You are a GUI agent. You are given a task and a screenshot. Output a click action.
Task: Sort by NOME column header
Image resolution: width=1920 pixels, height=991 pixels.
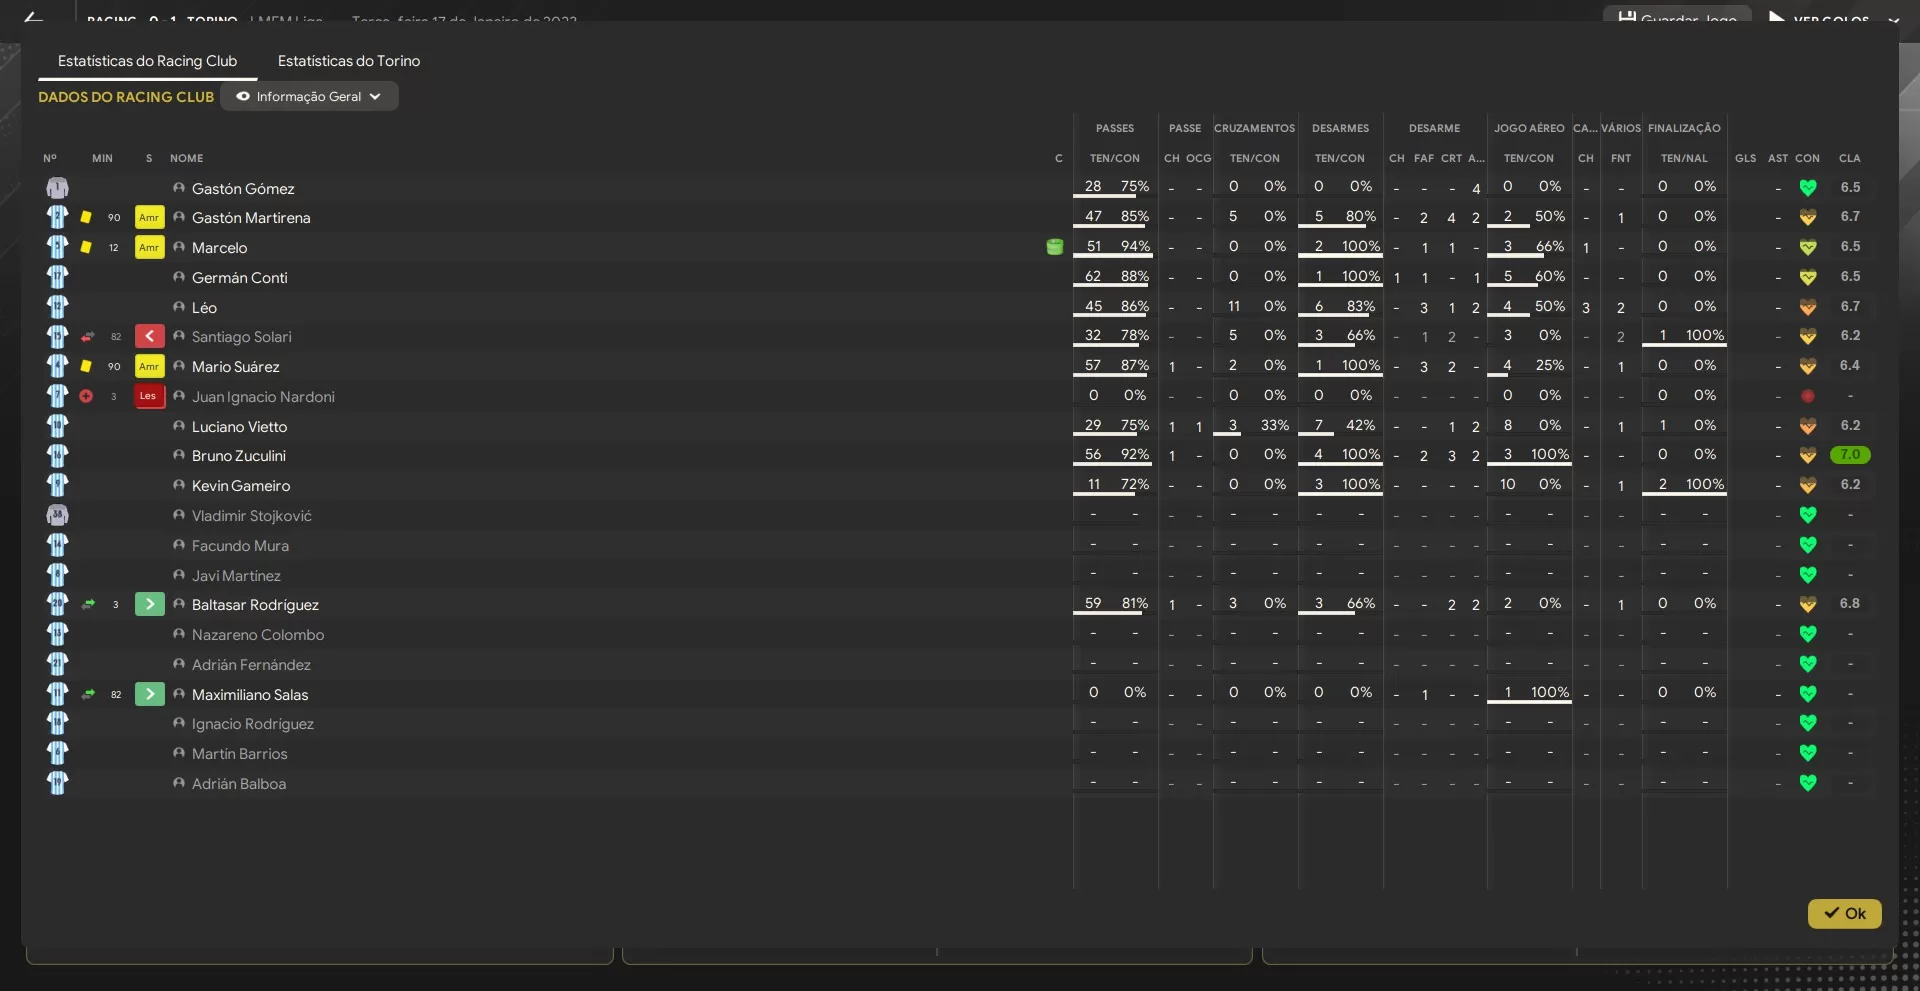[x=186, y=158]
